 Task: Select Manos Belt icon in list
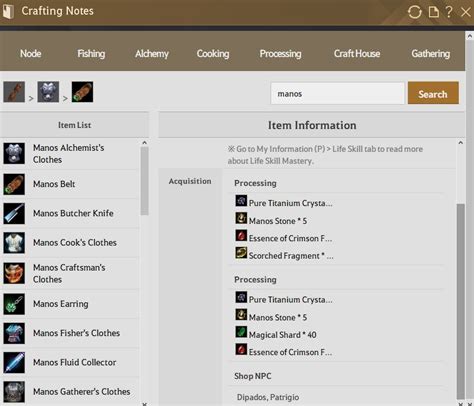point(14,184)
